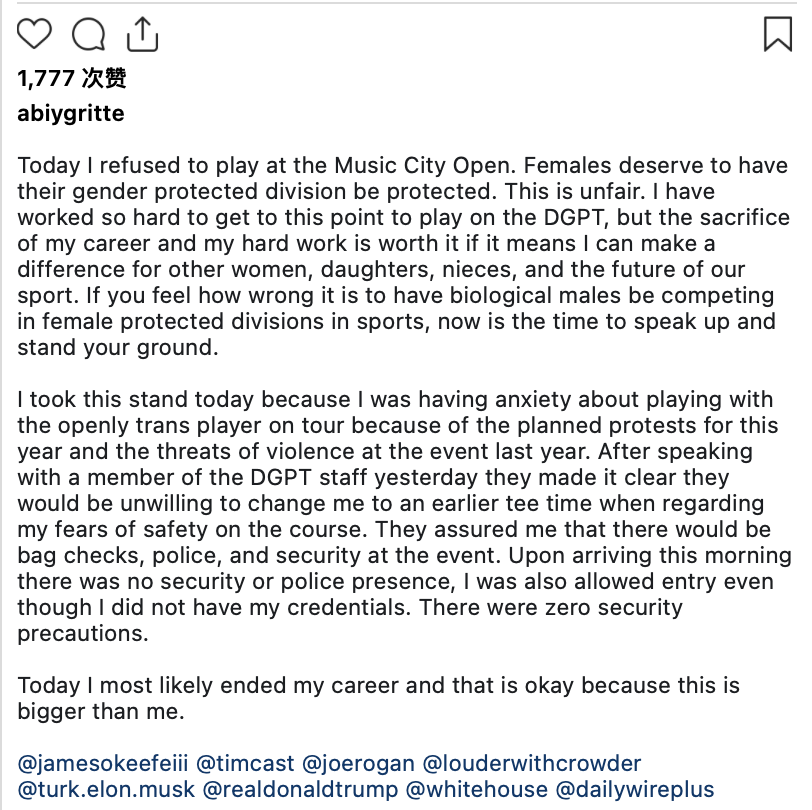
Task: Go to the @joerogan tagged profile
Action: (358, 763)
